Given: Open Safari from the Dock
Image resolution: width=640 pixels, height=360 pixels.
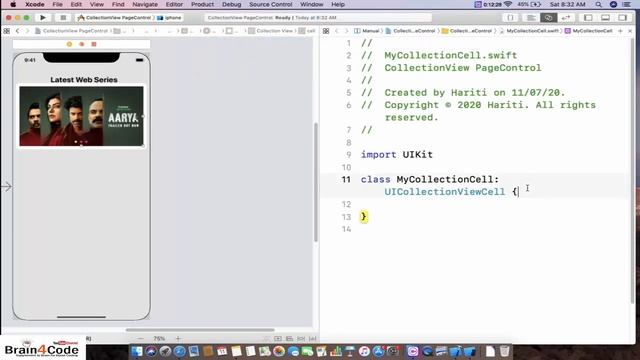Looking at the screenshot, I should click(x=180, y=351).
